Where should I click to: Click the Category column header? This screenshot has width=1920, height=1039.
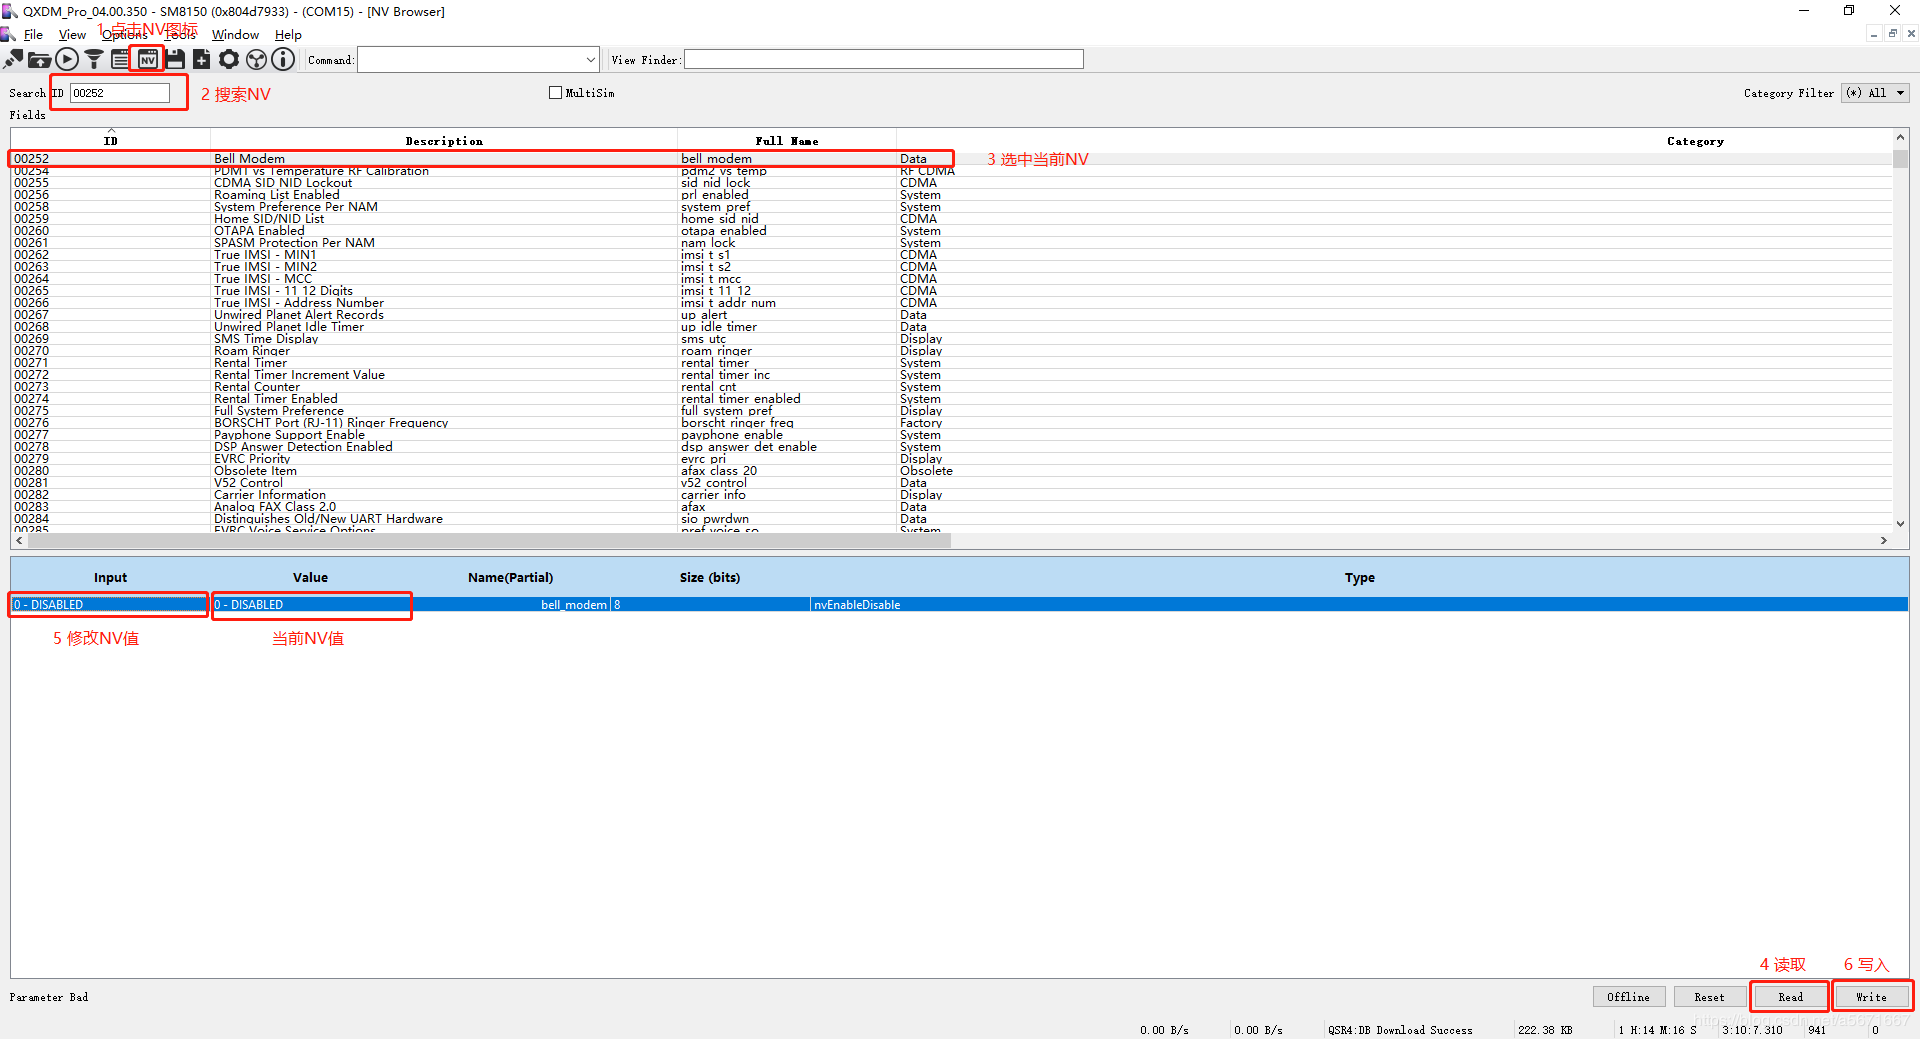(1695, 141)
